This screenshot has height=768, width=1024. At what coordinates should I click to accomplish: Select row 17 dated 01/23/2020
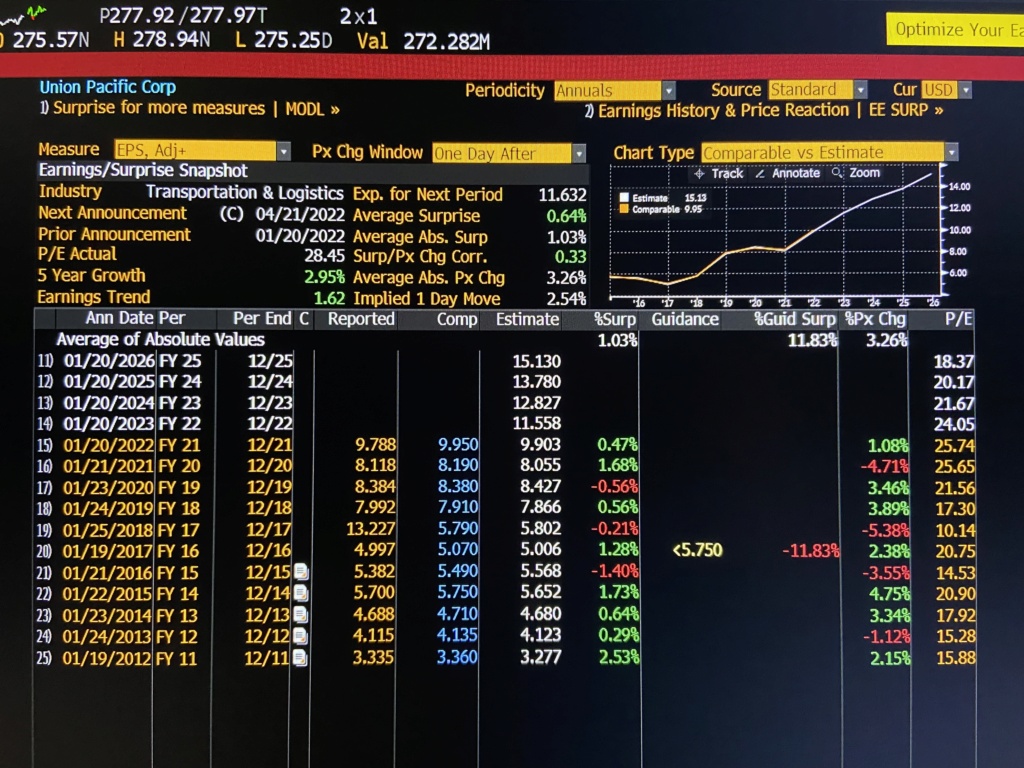pyautogui.click(x=505, y=487)
